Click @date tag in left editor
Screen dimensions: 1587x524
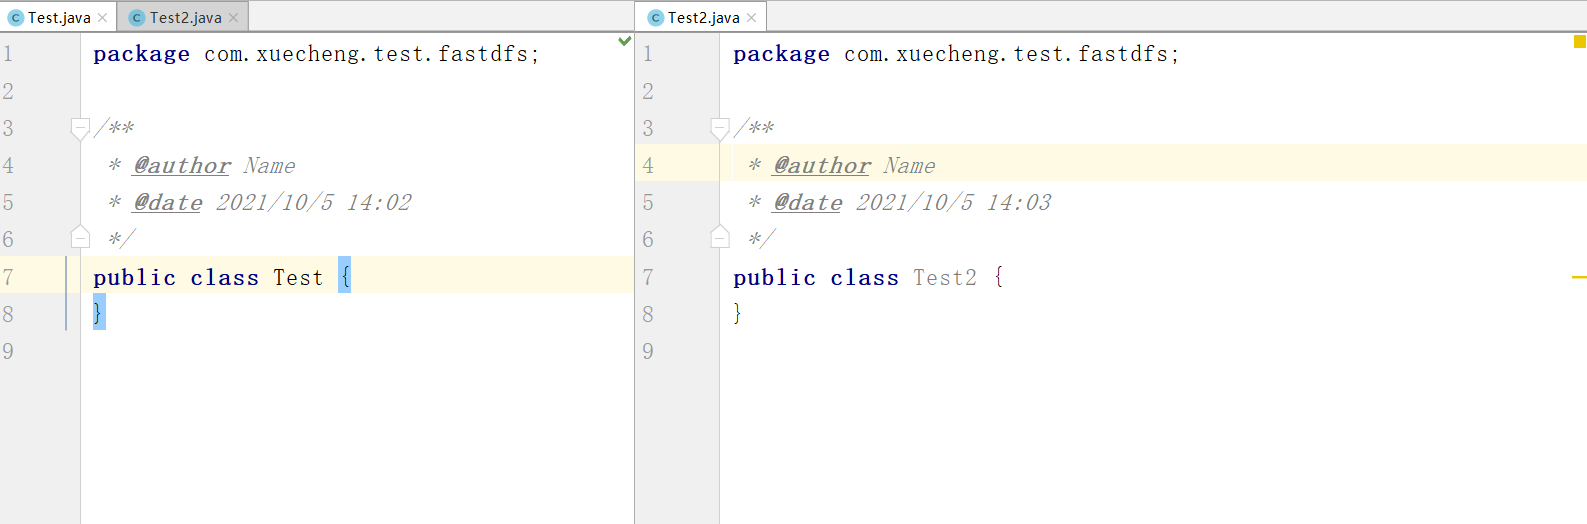click(x=168, y=202)
